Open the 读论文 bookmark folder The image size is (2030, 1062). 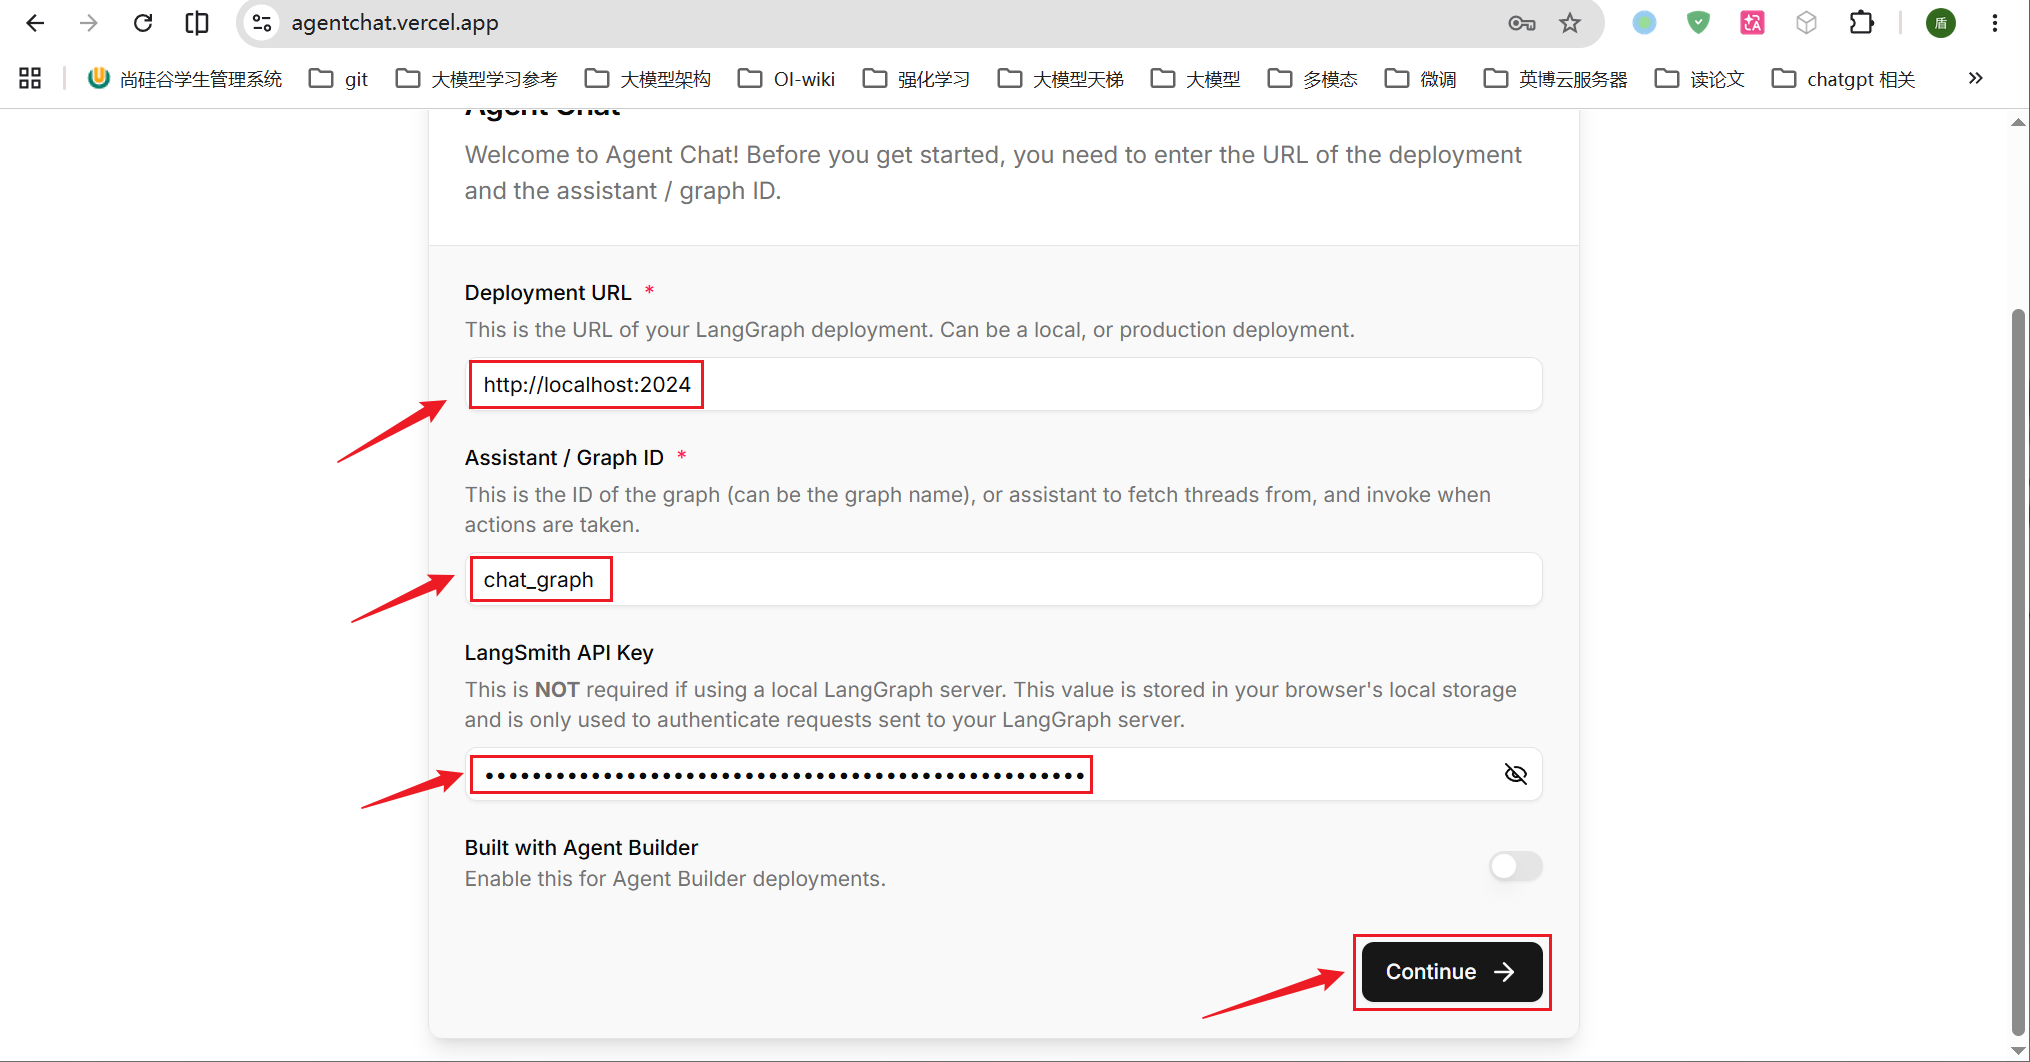1700,79
